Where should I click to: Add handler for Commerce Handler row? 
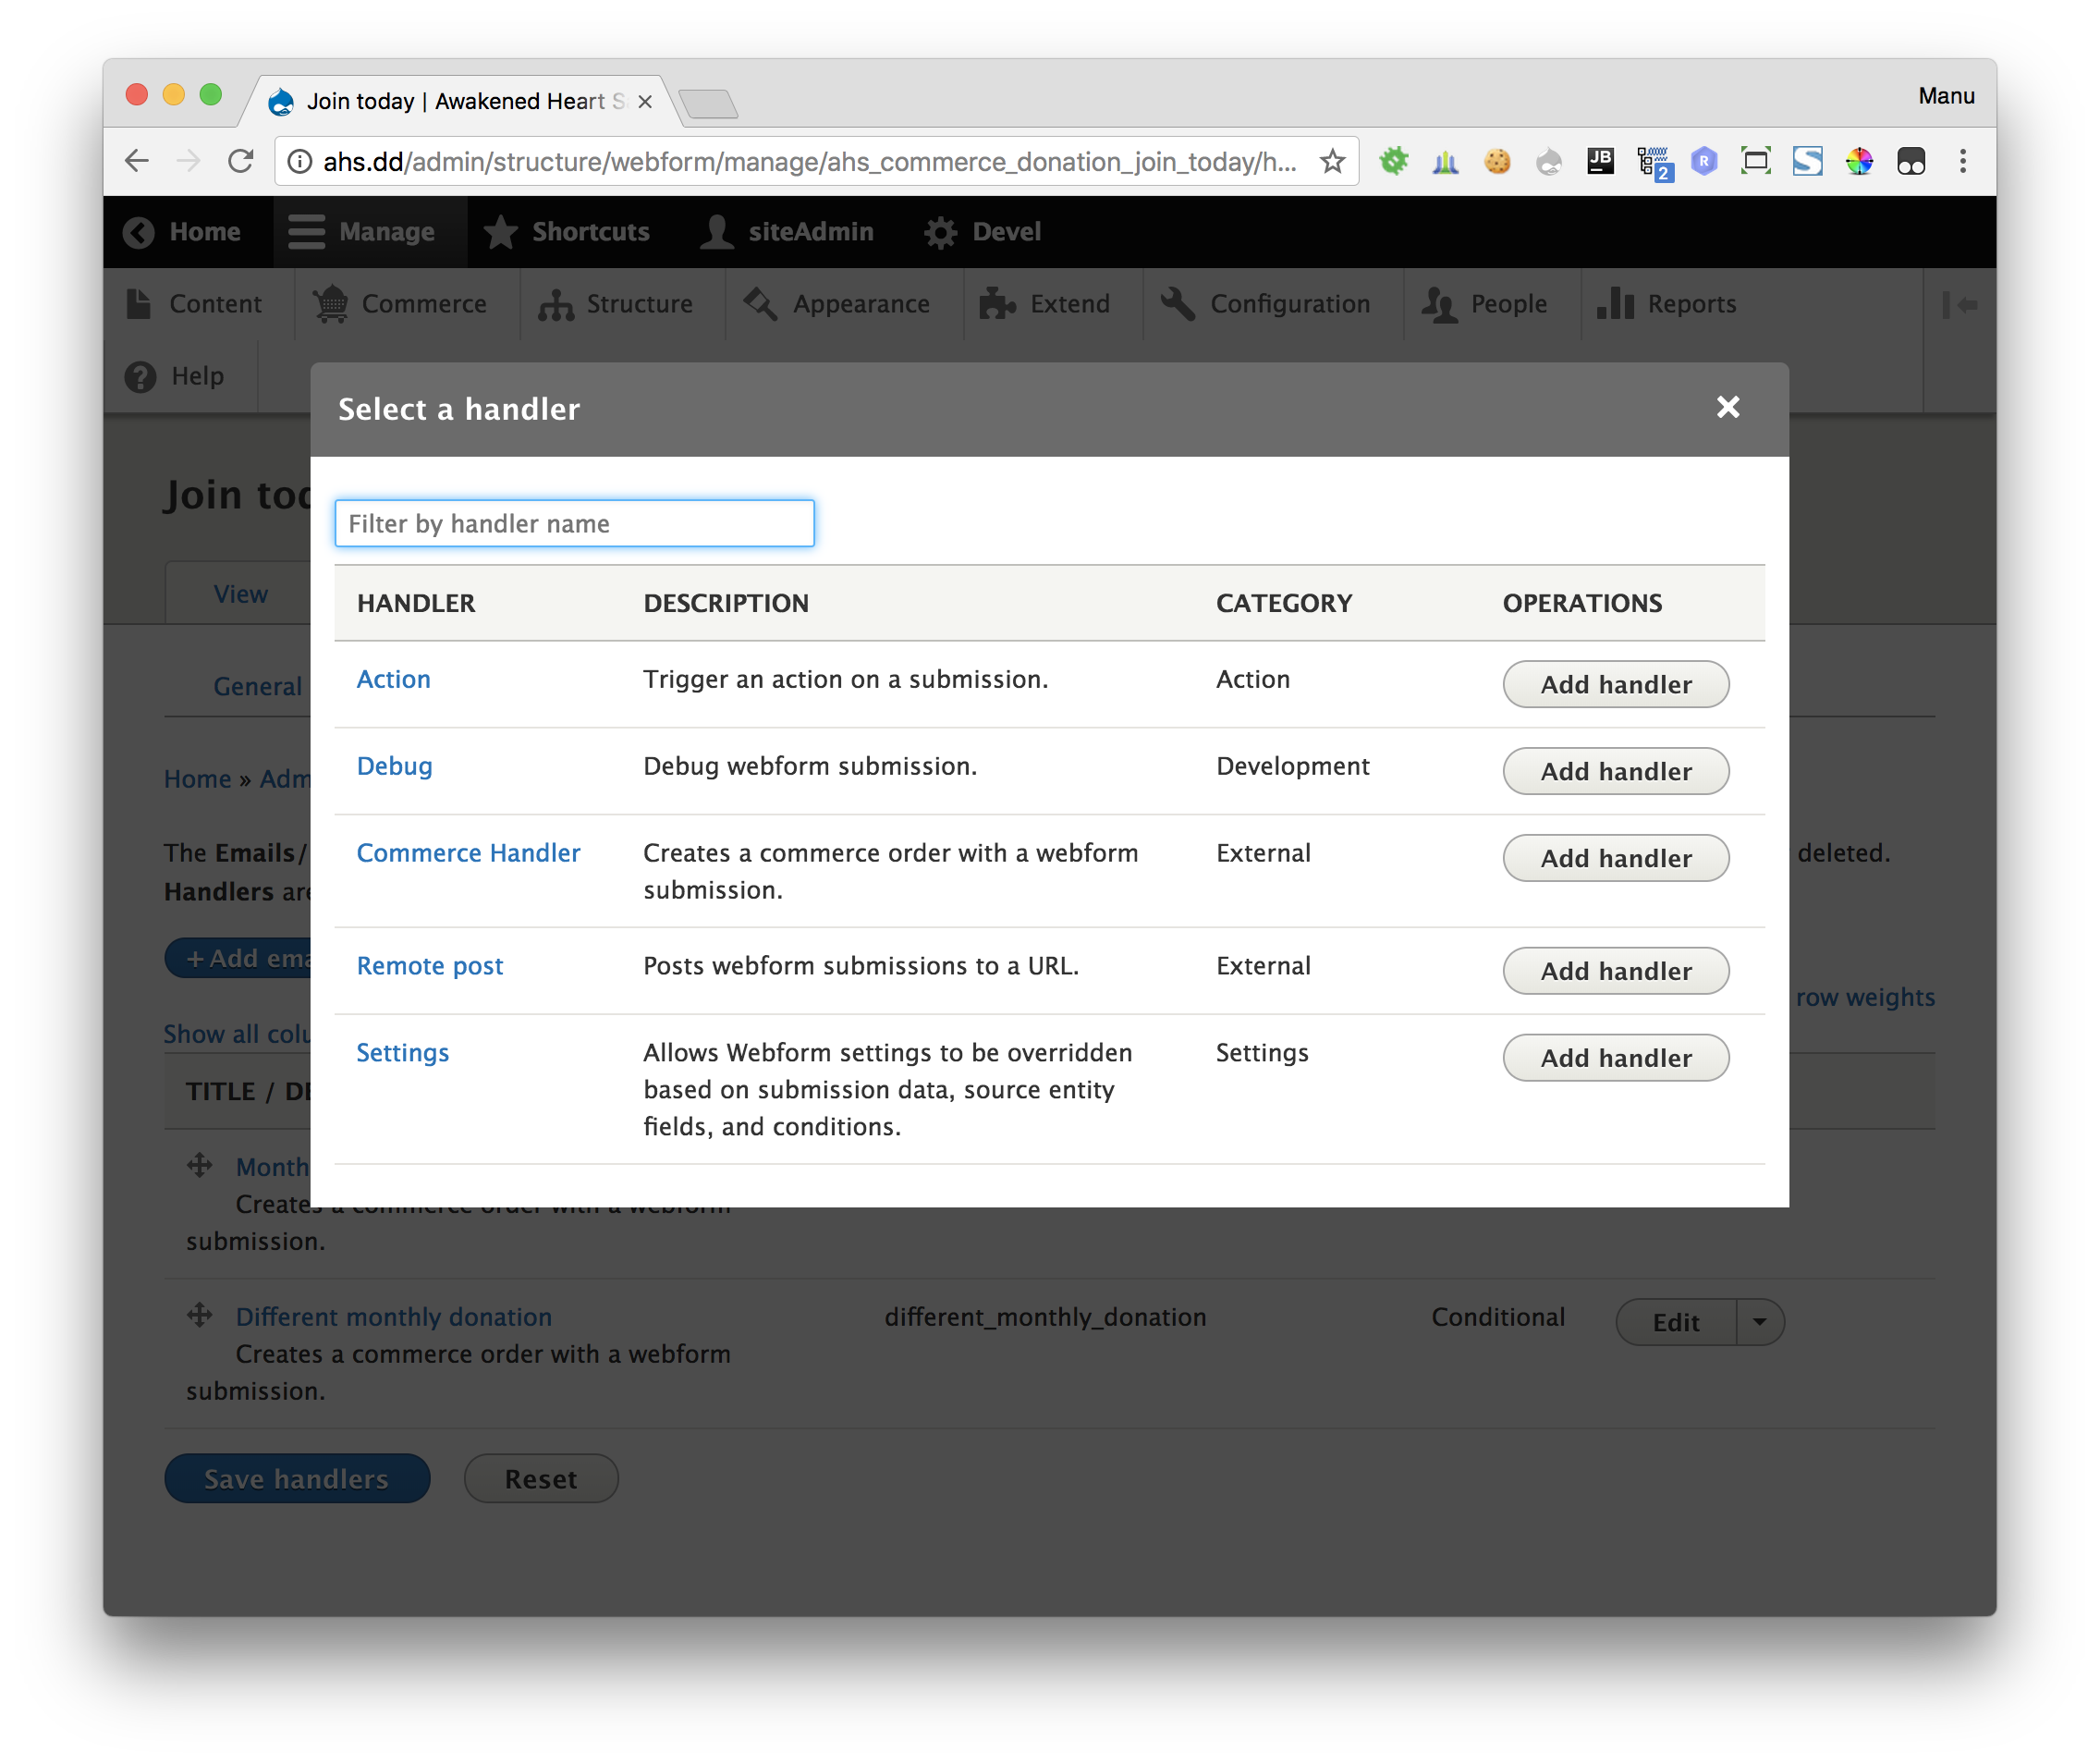coord(1615,858)
